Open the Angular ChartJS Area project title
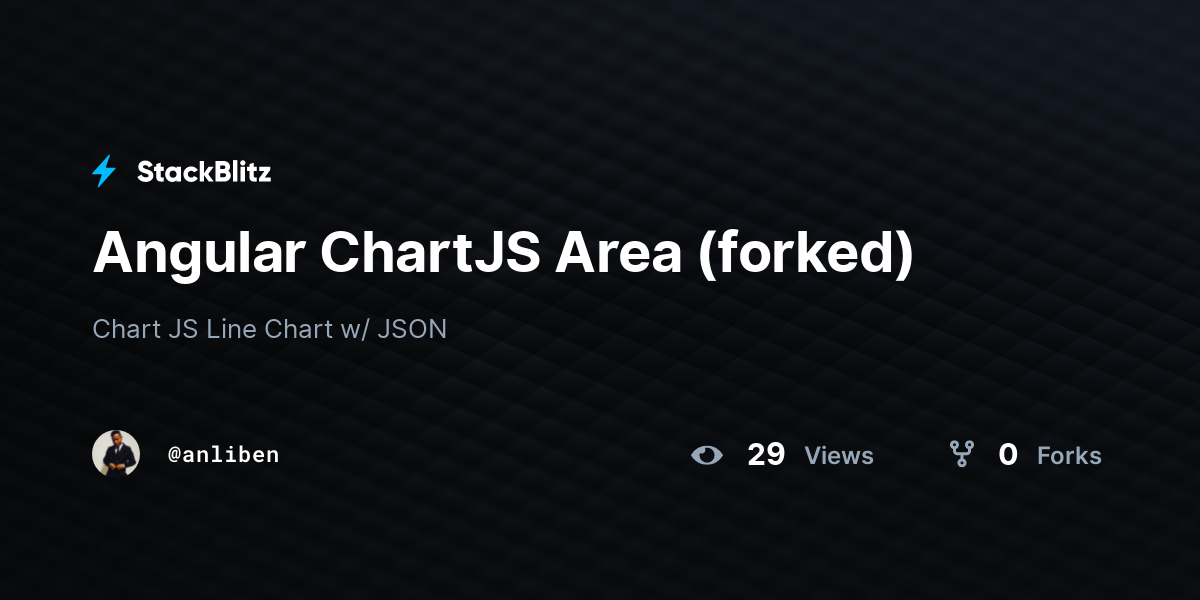Viewport: 1200px width, 600px height. tap(503, 254)
